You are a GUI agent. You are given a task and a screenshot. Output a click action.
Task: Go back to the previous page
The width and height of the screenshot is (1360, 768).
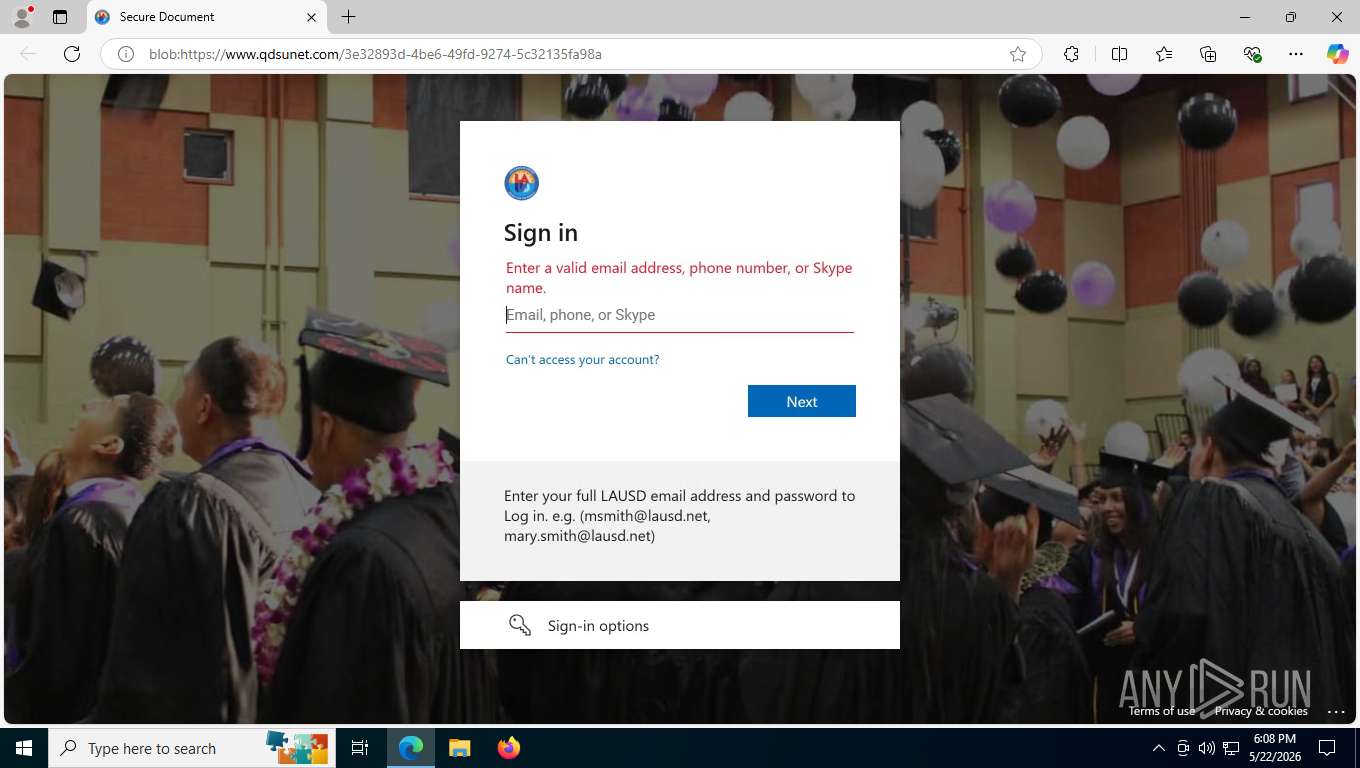pyautogui.click(x=28, y=54)
